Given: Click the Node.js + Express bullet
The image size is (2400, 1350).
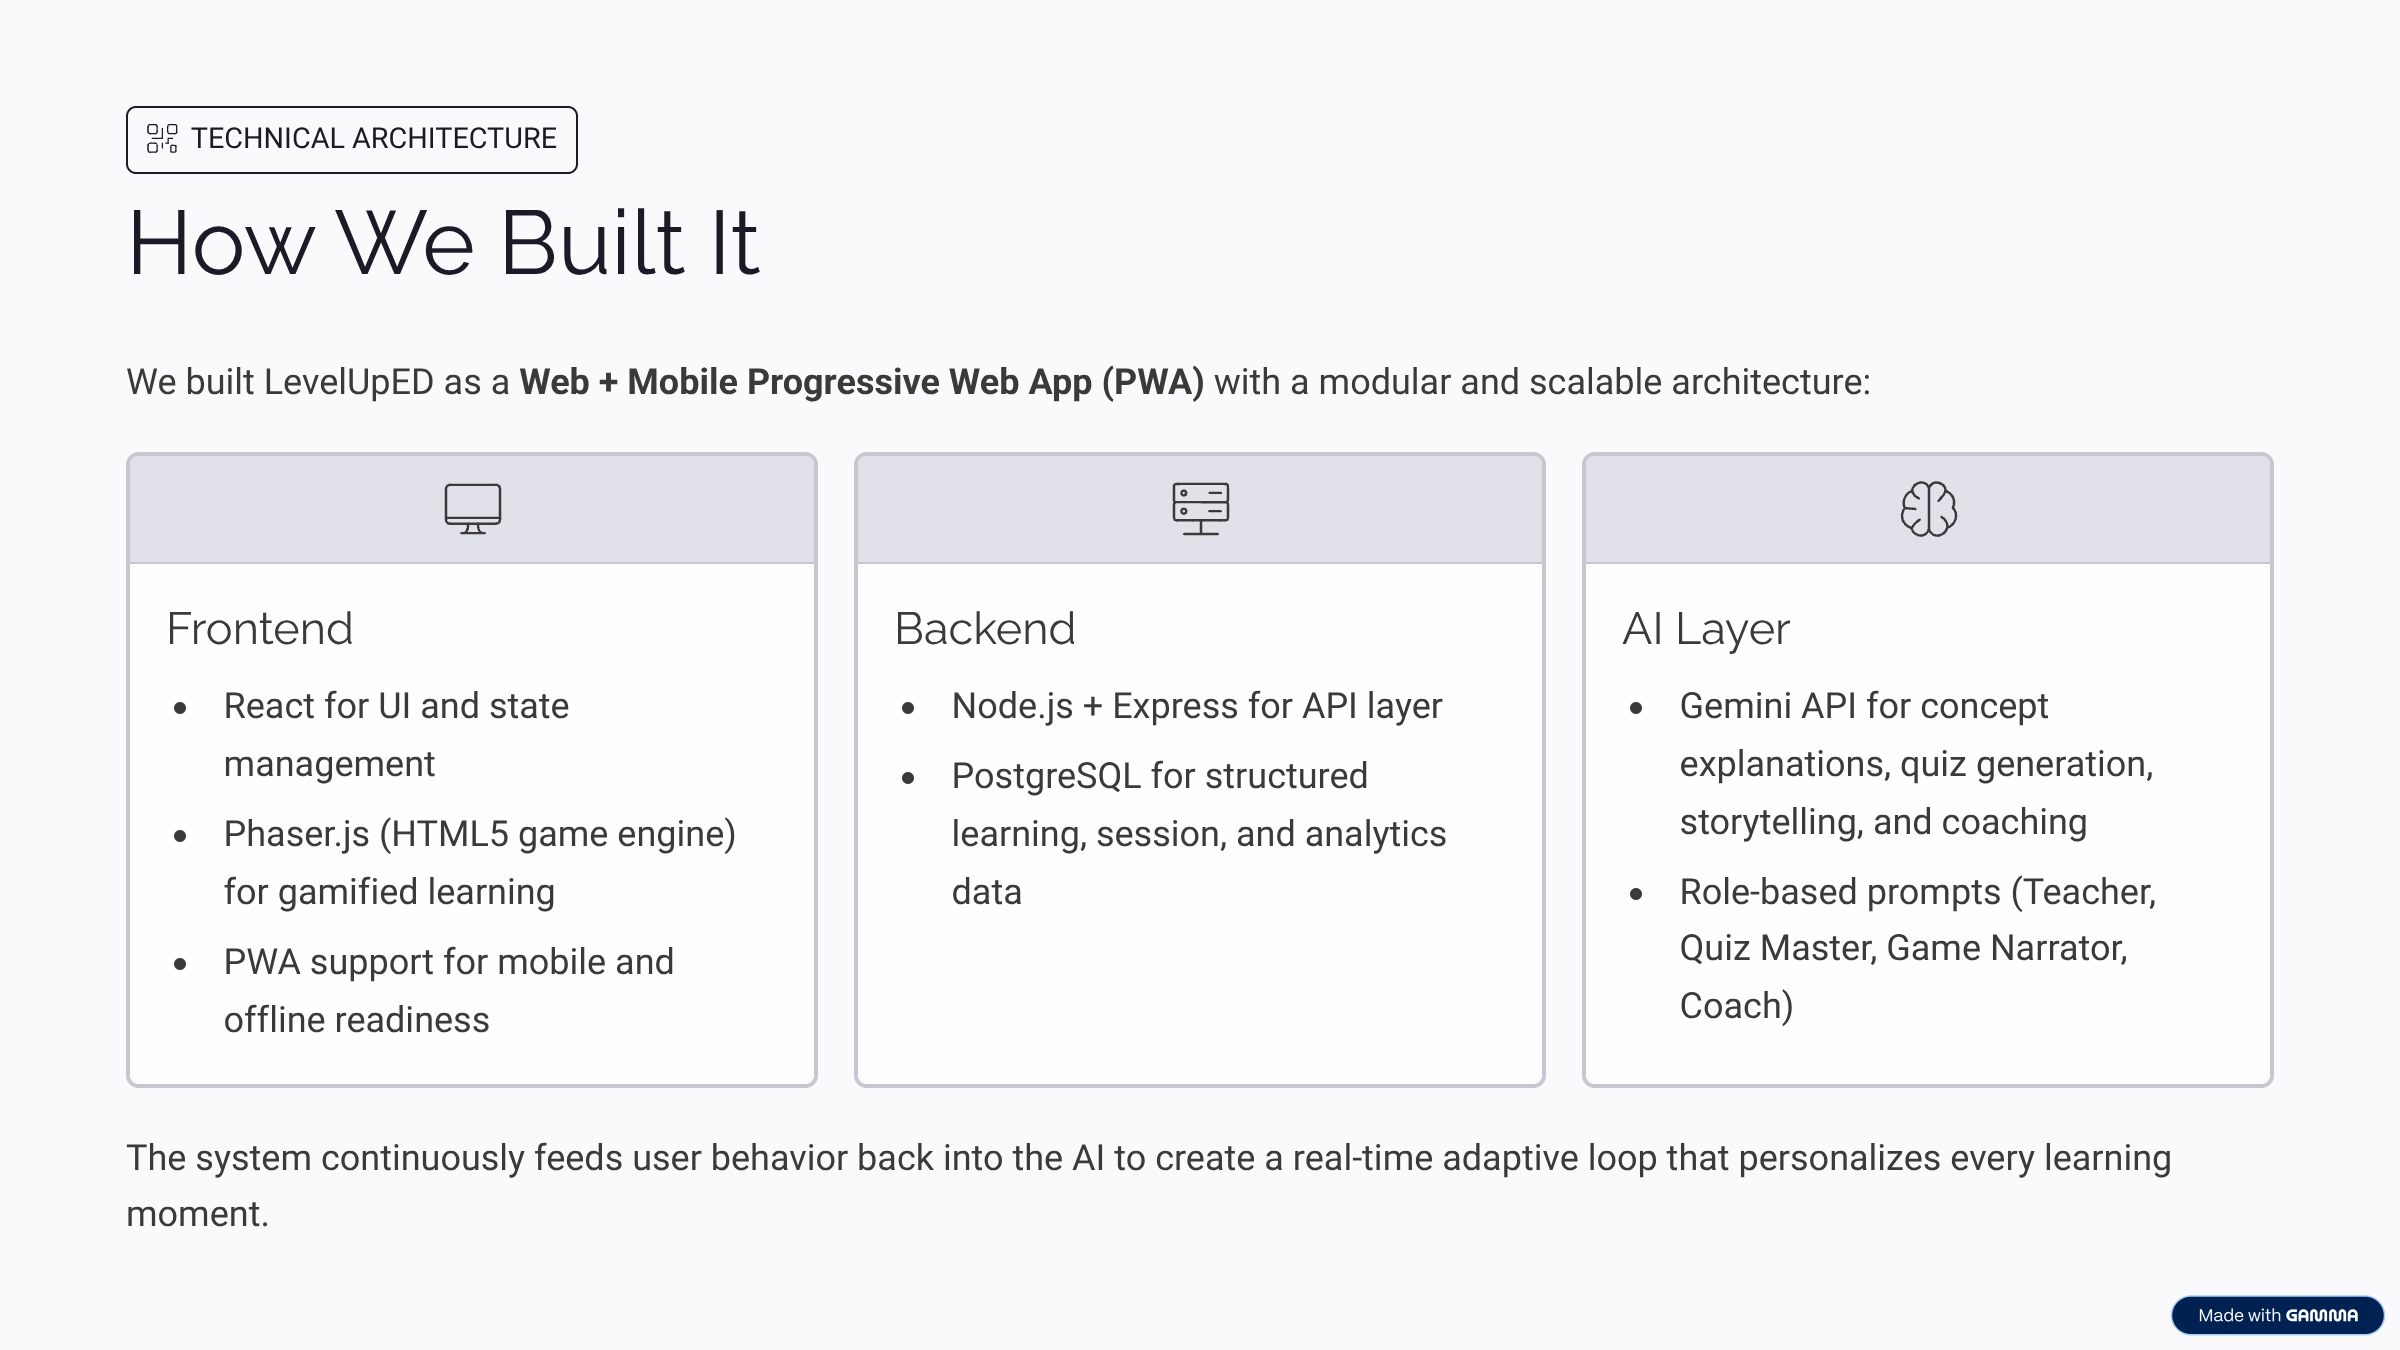Looking at the screenshot, I should (x=1197, y=706).
